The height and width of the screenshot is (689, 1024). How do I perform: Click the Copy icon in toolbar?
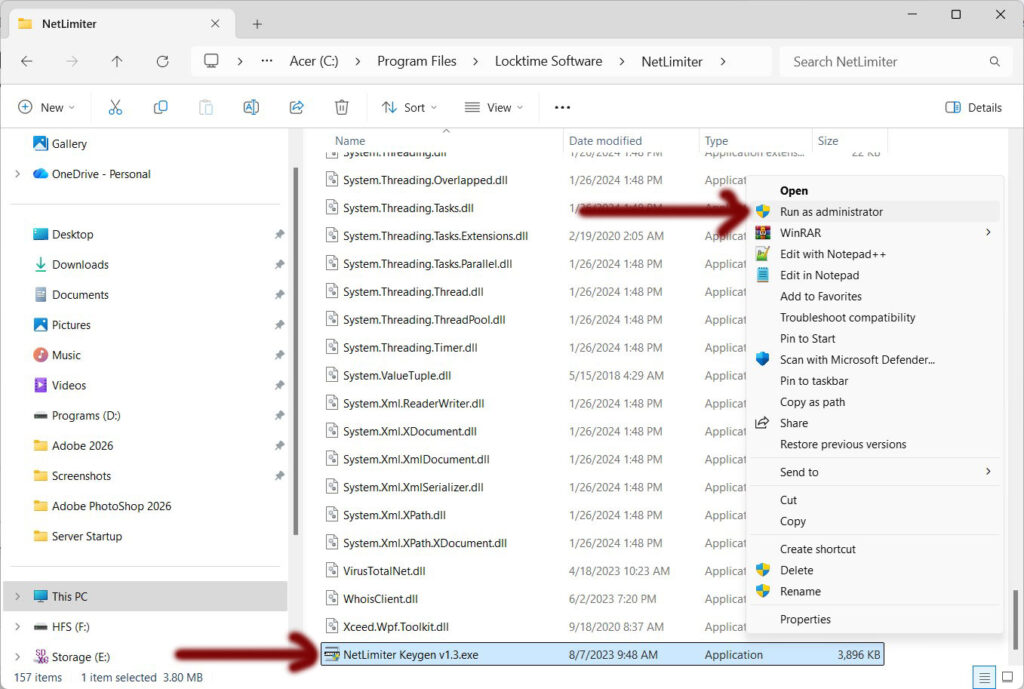point(160,107)
